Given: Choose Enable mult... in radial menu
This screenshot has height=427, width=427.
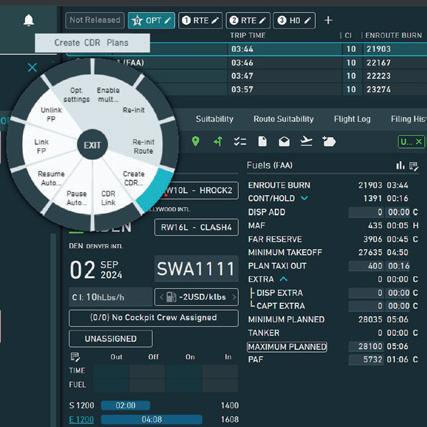Looking at the screenshot, I should click(108, 95).
